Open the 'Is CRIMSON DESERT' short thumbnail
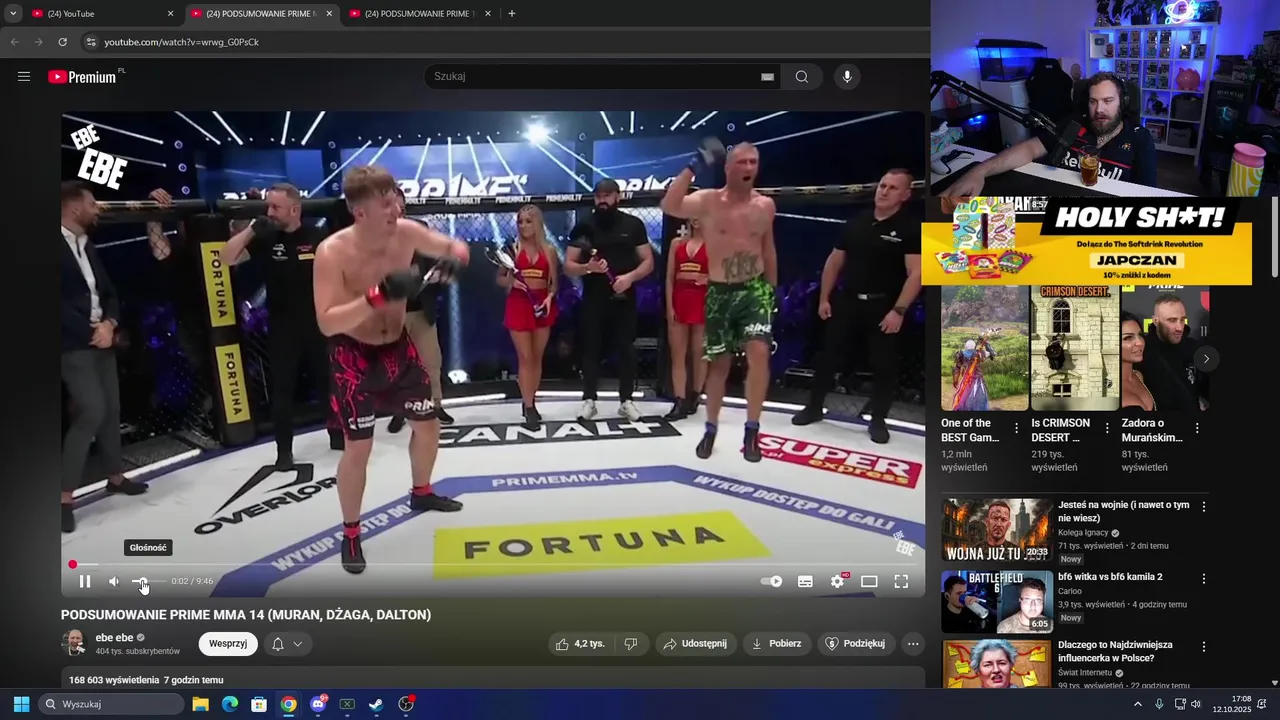1280x720 pixels. click(1075, 347)
